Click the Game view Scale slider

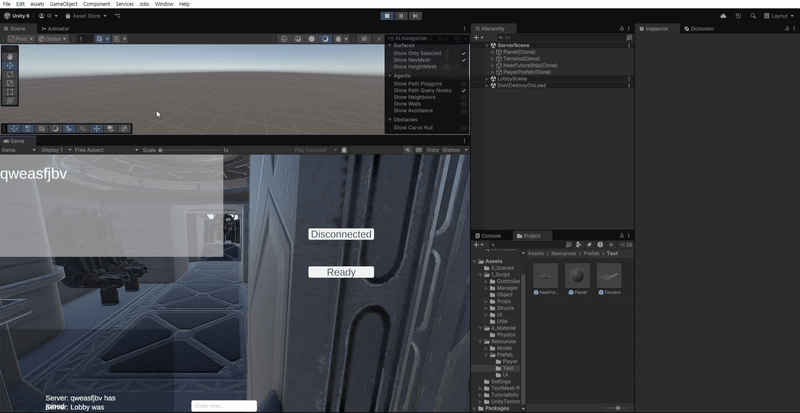[190, 150]
